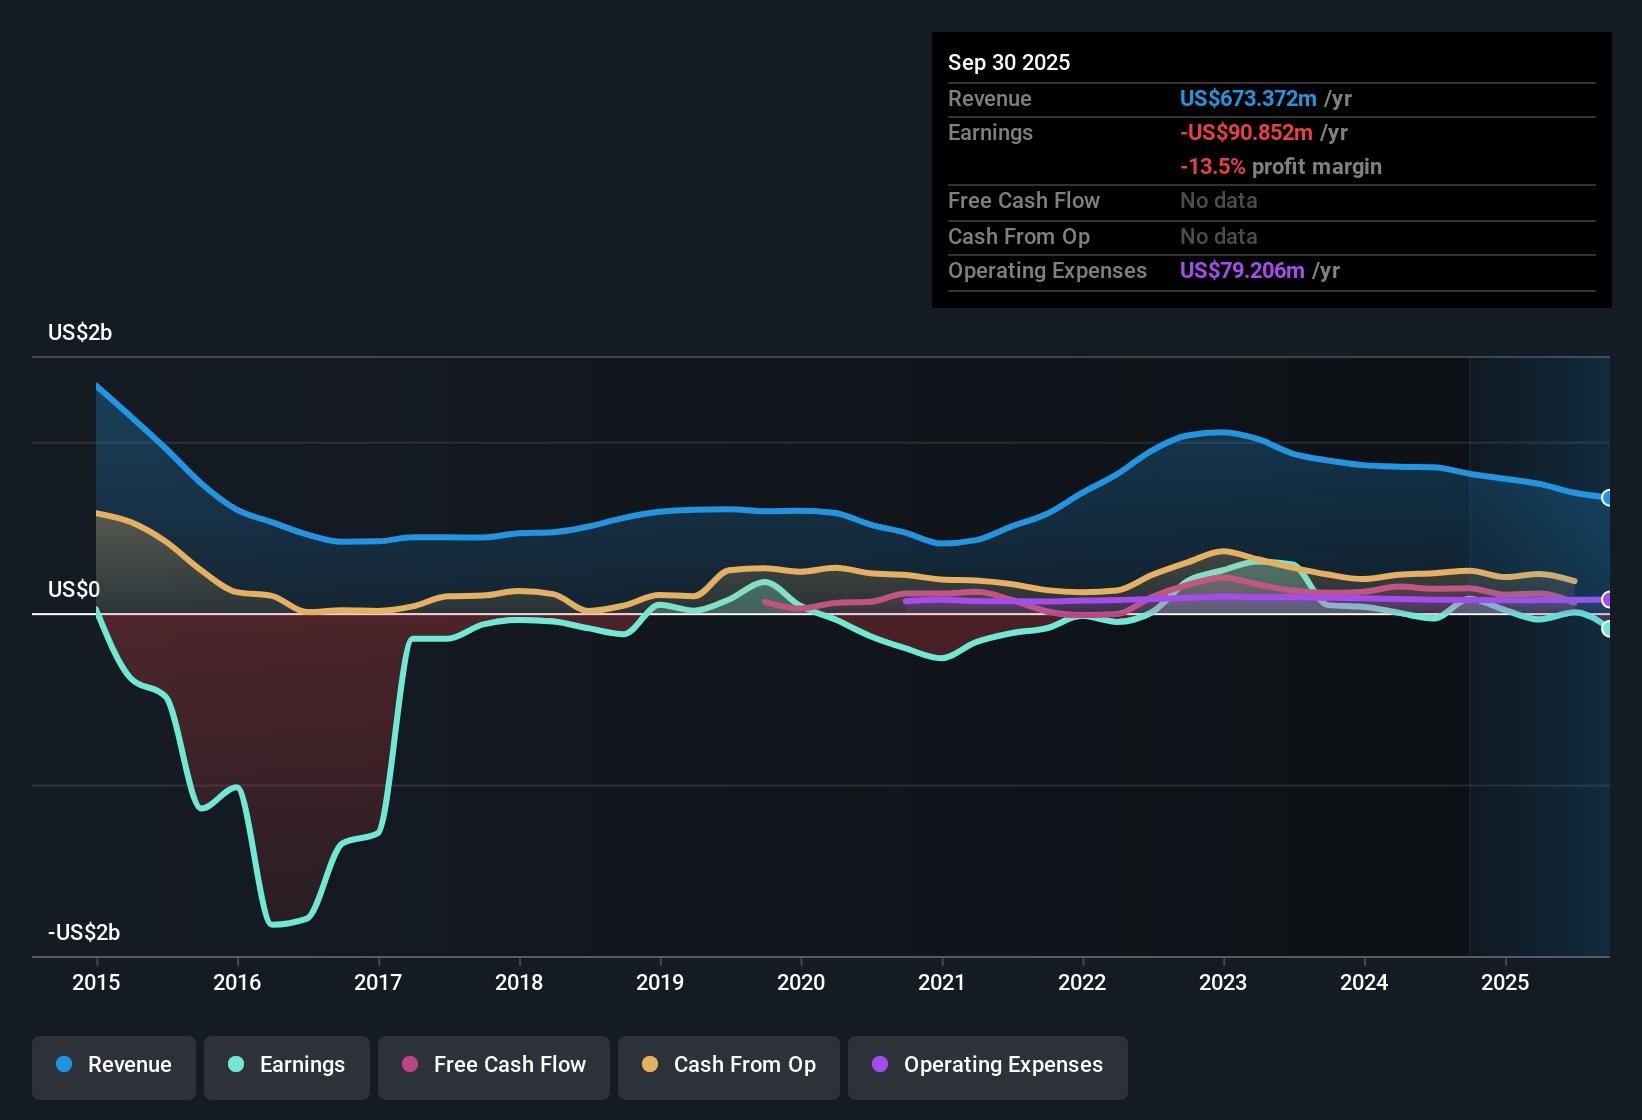
Task: Click the pink Free Cash Flow legend dot
Action: tap(407, 1065)
